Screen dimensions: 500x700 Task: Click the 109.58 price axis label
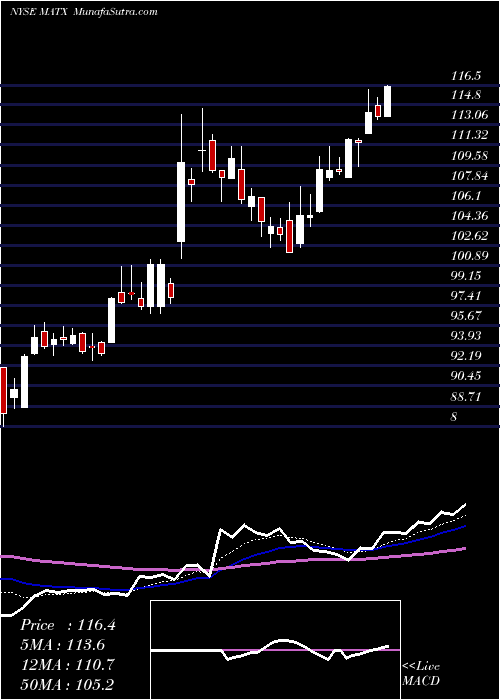tap(470, 156)
